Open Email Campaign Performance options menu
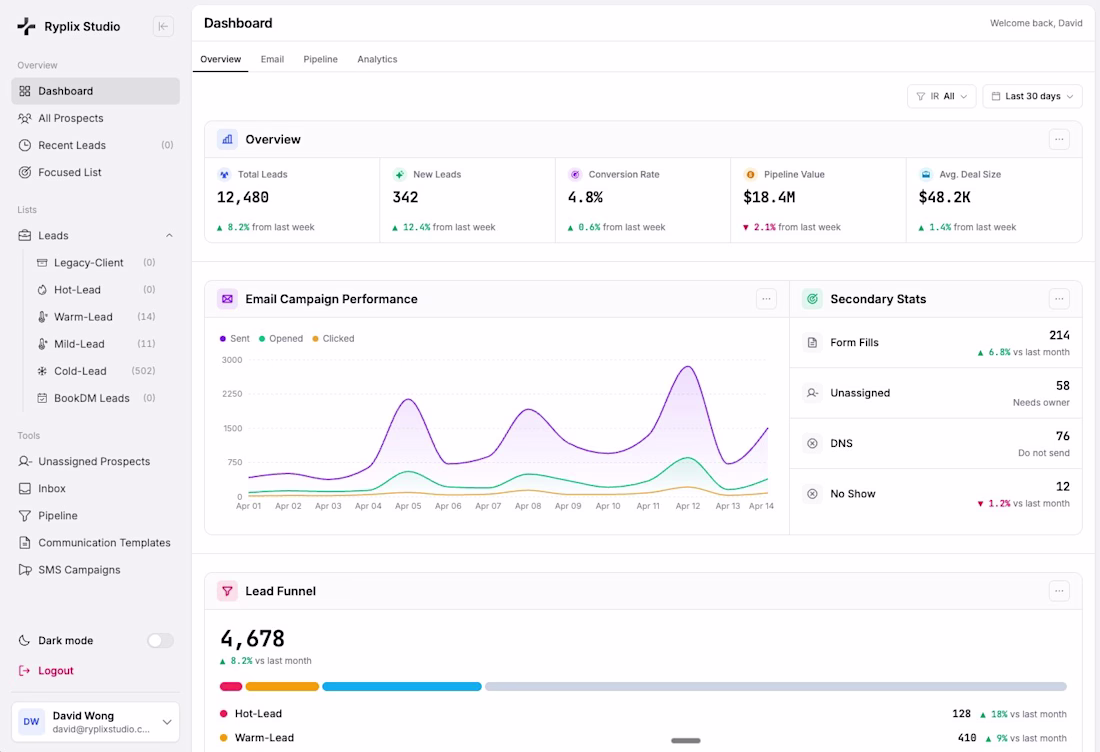Viewport: 1100px width, 752px height. point(766,299)
